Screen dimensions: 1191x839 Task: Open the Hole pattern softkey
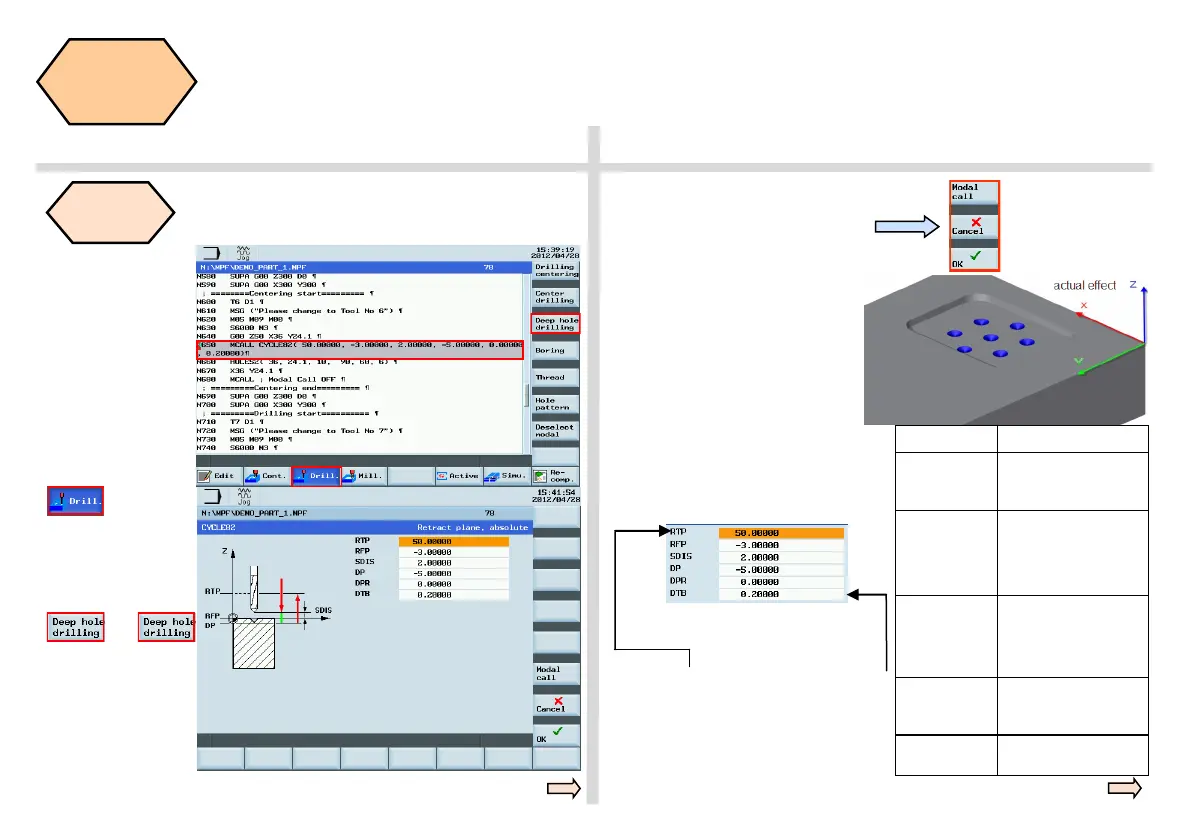pyautogui.click(x=555, y=404)
